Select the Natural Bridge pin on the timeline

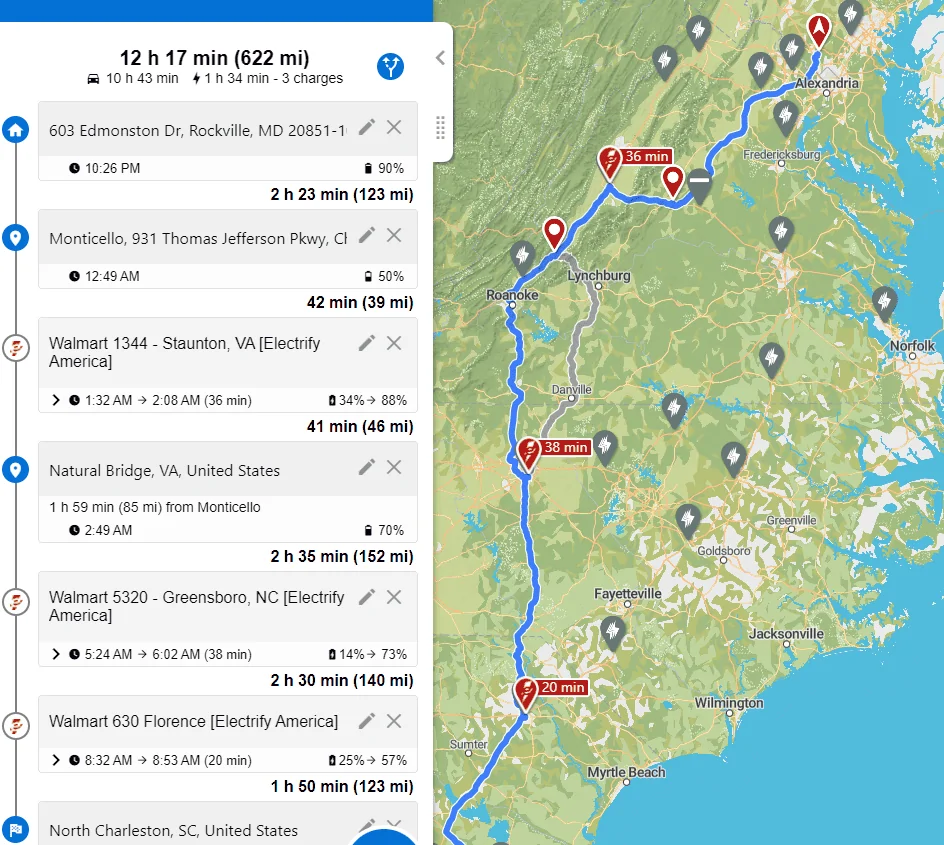pyautogui.click(x=16, y=469)
